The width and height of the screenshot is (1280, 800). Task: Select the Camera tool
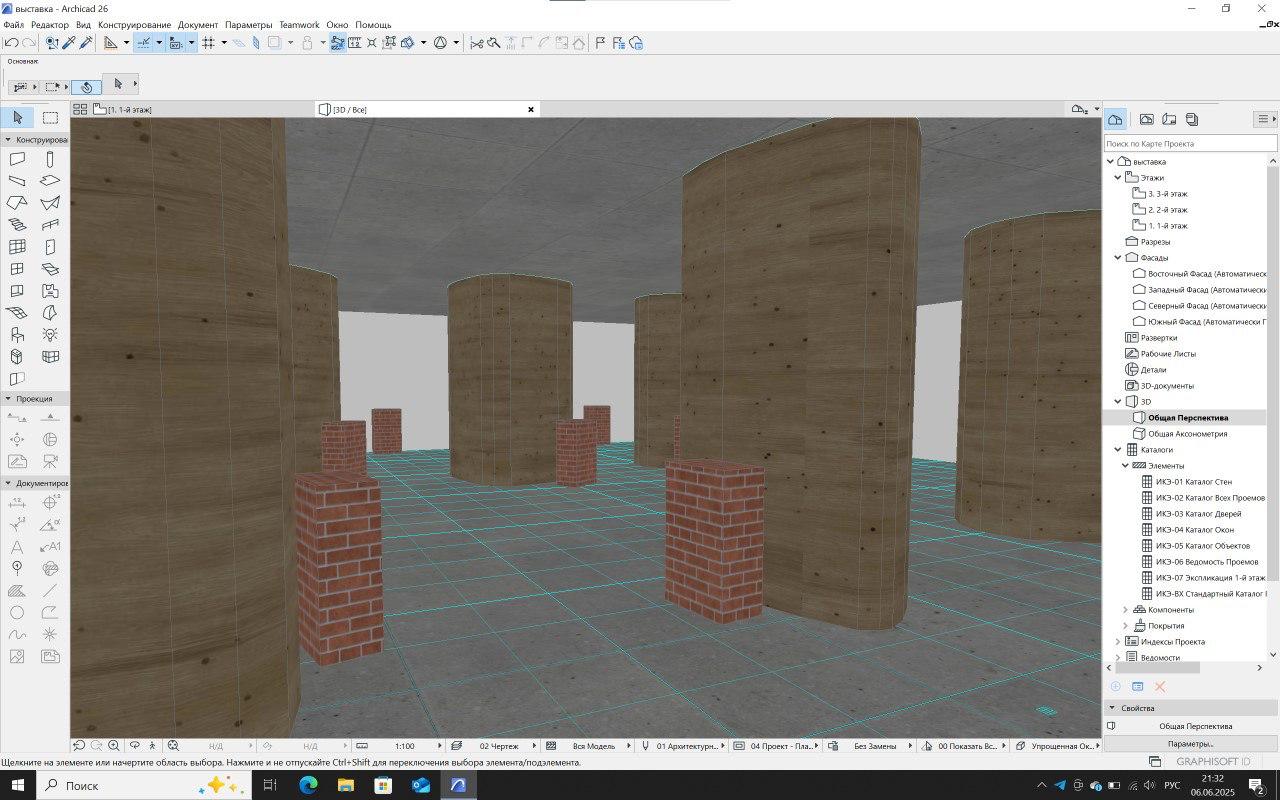click(x=50, y=461)
